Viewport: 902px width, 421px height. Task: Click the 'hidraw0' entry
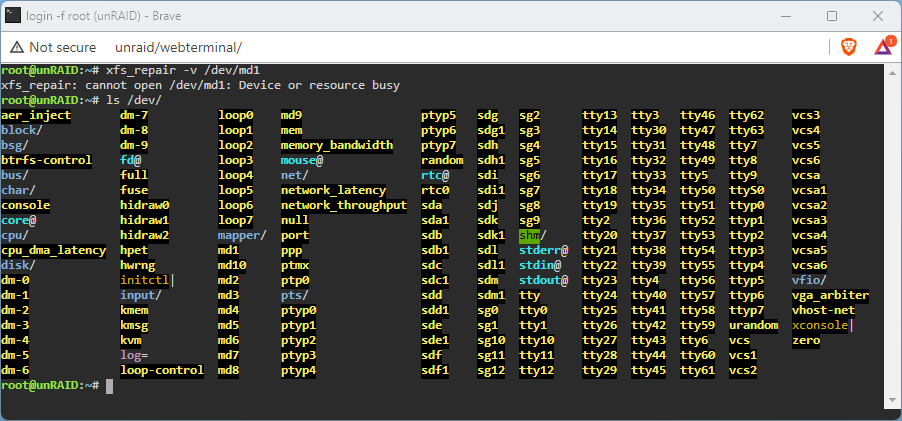(x=144, y=205)
